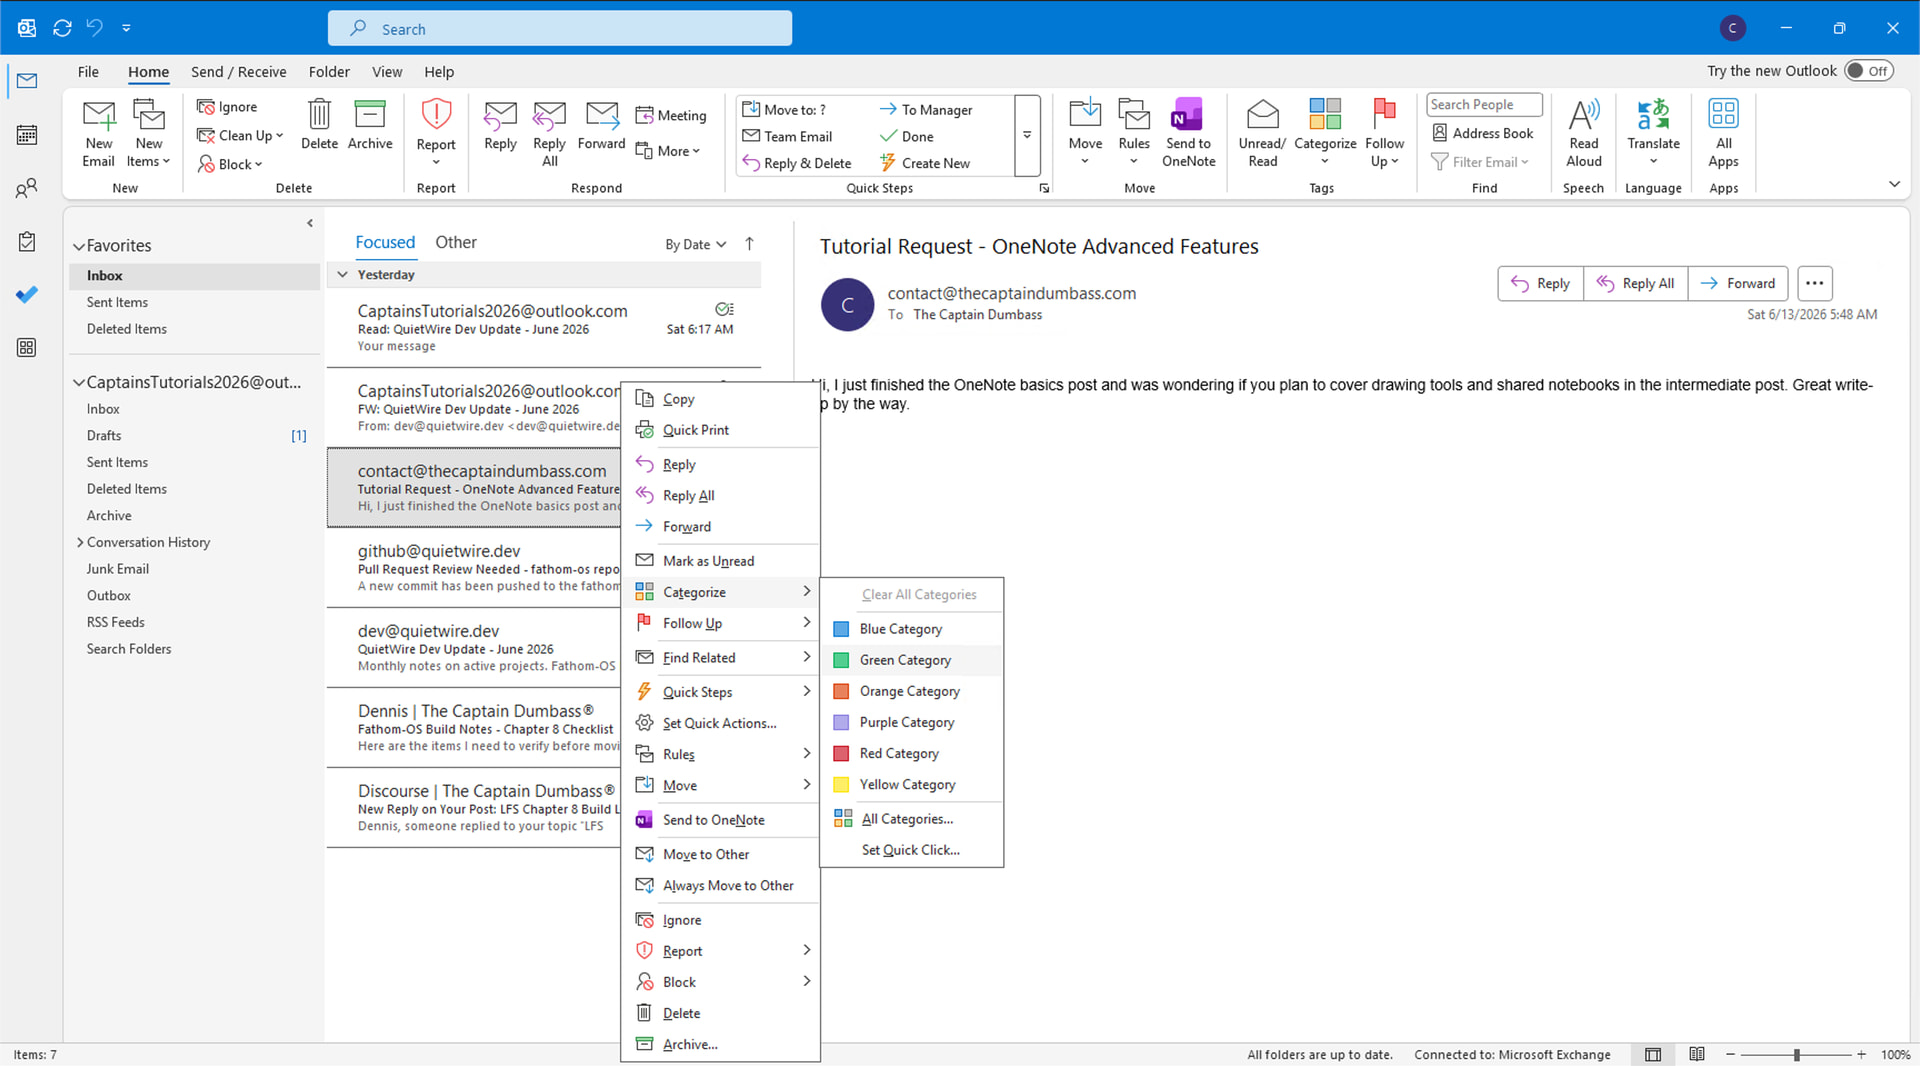Click the Create New quick step
1920x1066 pixels.
point(925,163)
